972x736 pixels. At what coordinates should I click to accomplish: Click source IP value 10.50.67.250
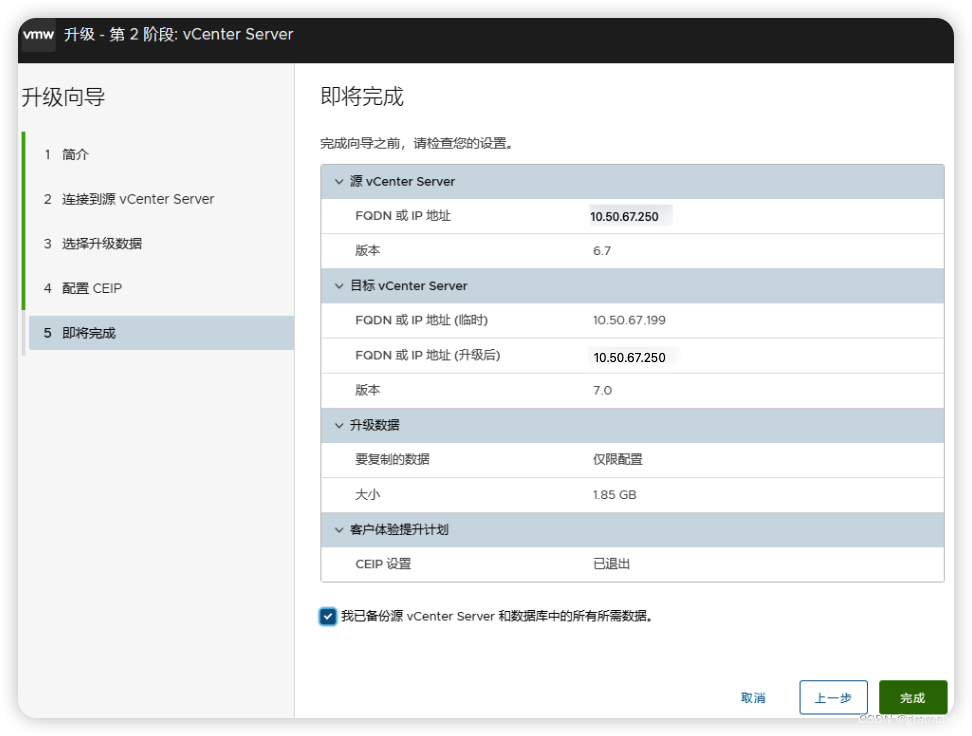point(624,216)
